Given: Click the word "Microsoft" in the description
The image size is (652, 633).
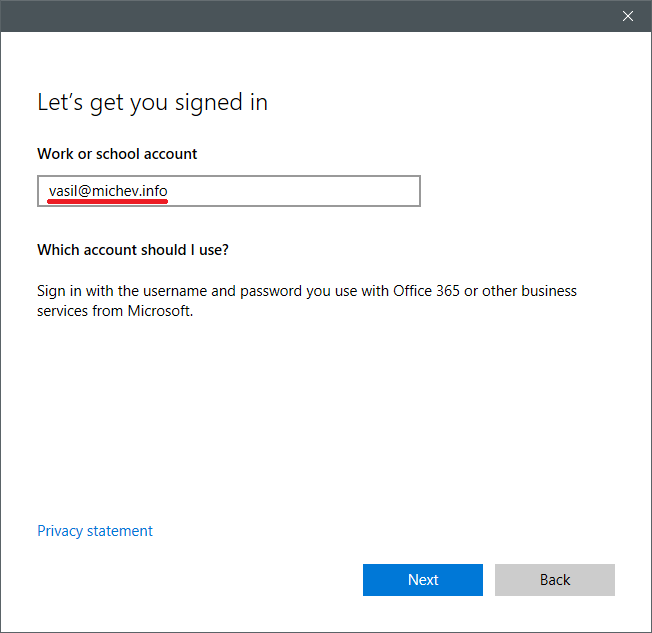Looking at the screenshot, I should [x=157, y=311].
